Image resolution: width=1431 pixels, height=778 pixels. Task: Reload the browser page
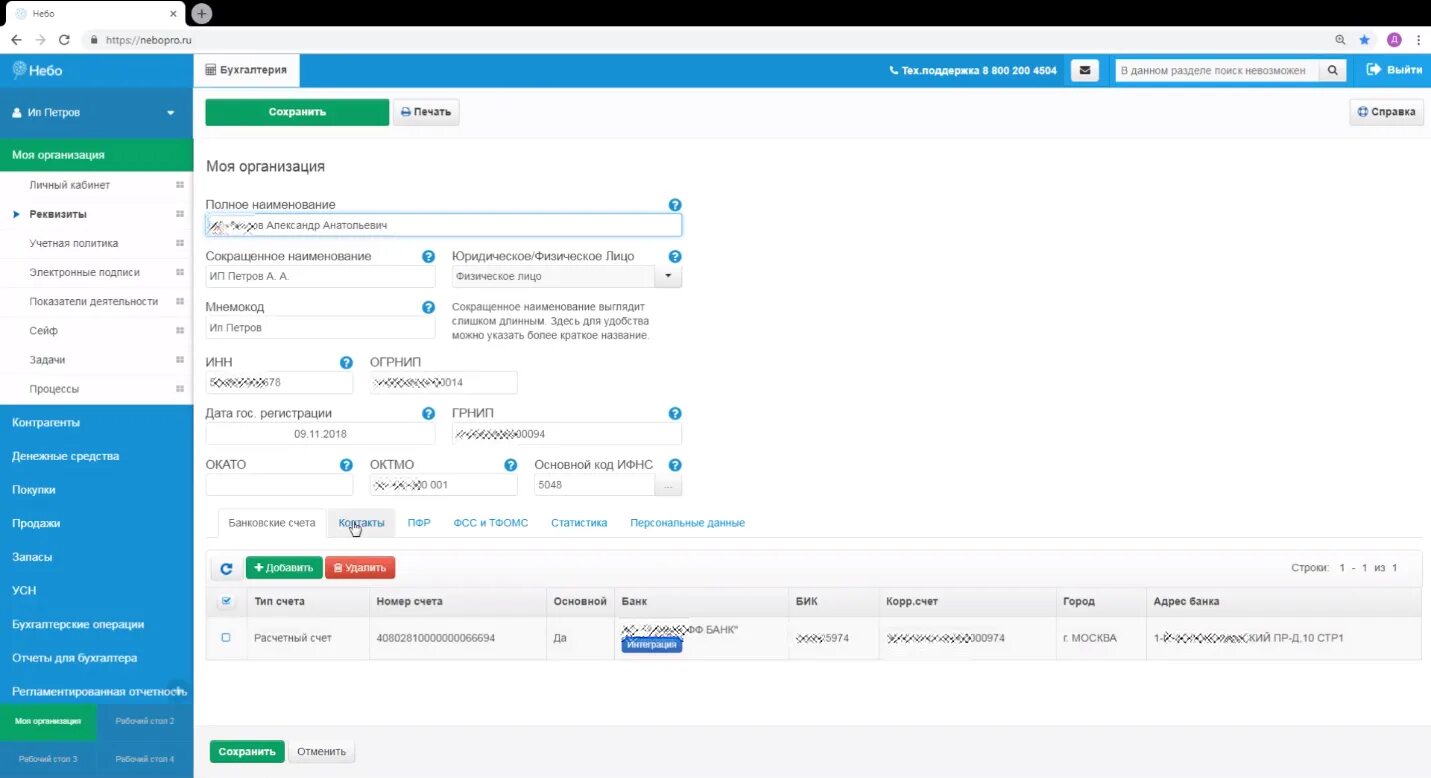64,40
